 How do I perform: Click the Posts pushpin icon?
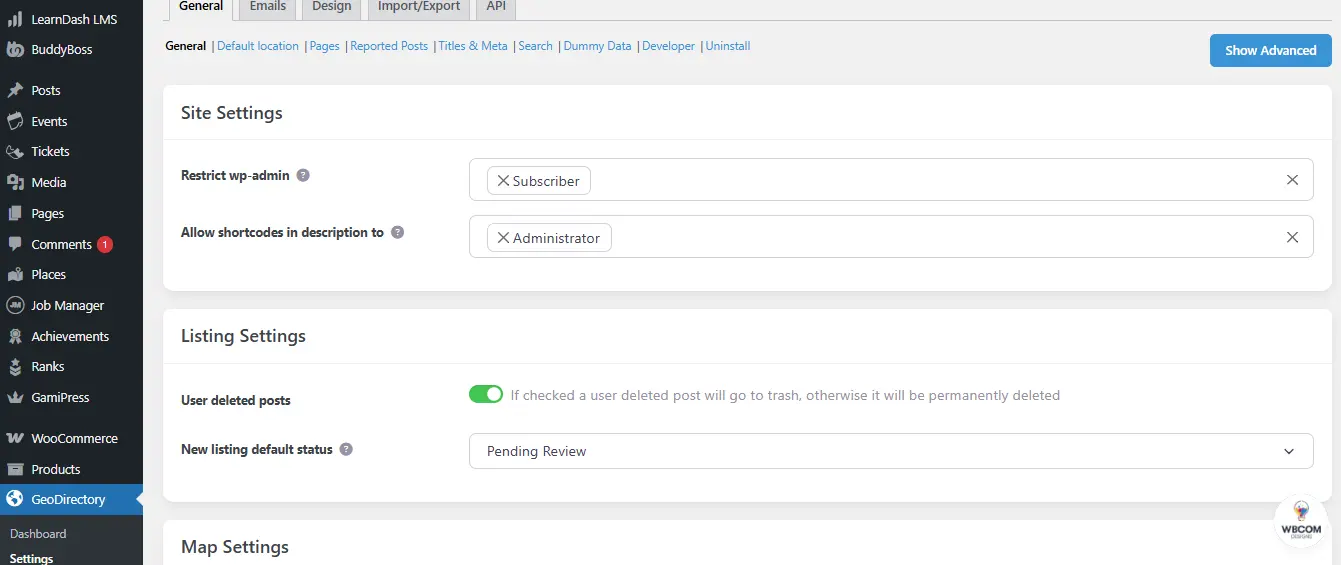click(x=15, y=90)
